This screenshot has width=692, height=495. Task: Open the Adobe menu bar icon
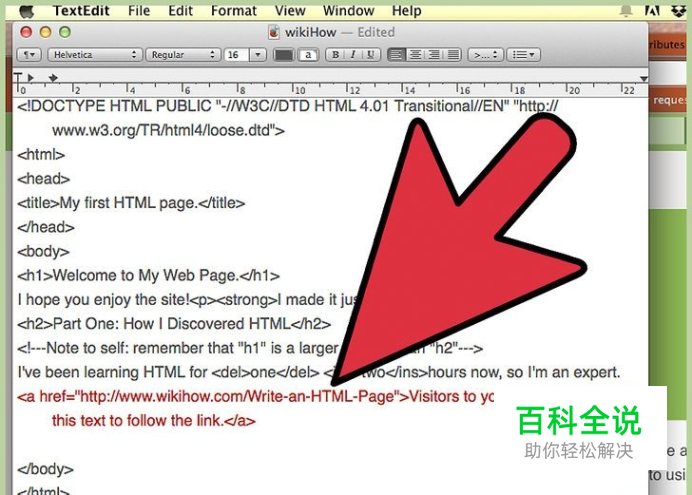652,10
